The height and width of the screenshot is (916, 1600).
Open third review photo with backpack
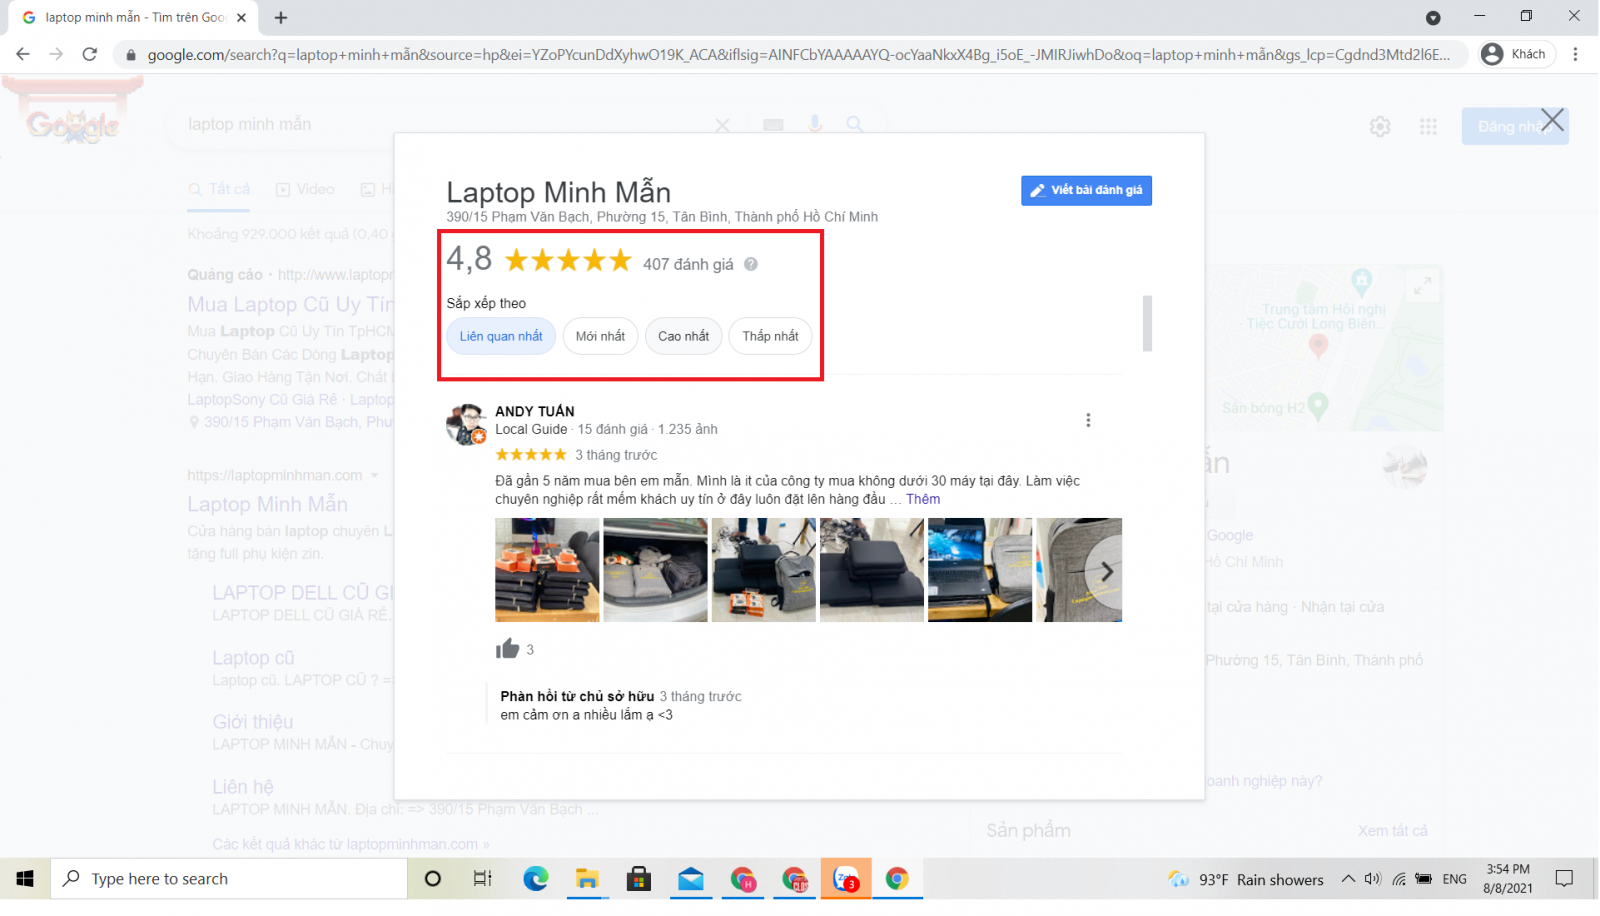[x=763, y=570]
